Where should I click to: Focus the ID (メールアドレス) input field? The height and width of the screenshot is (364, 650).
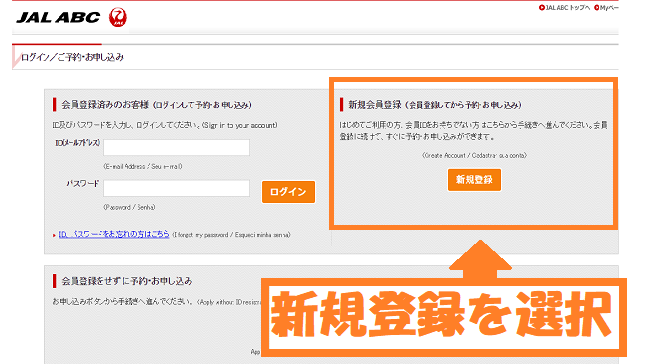pos(177,148)
